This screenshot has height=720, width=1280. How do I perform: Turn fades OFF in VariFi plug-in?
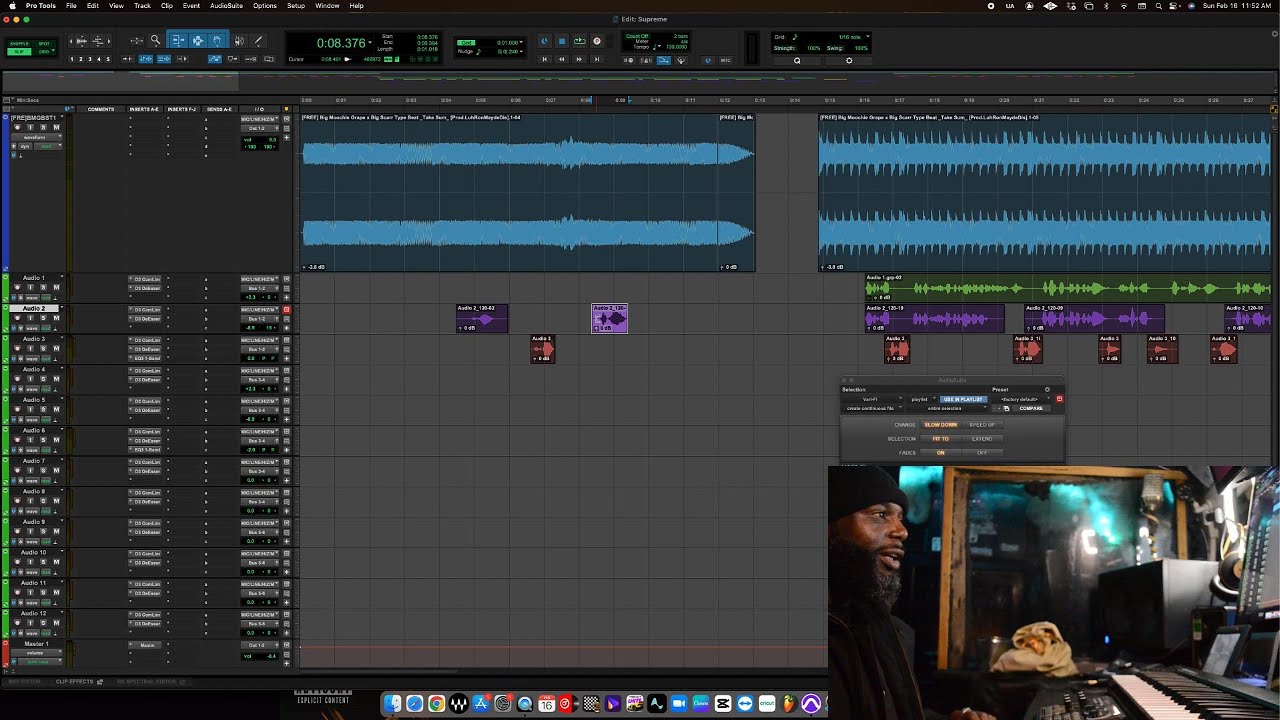[x=982, y=453]
